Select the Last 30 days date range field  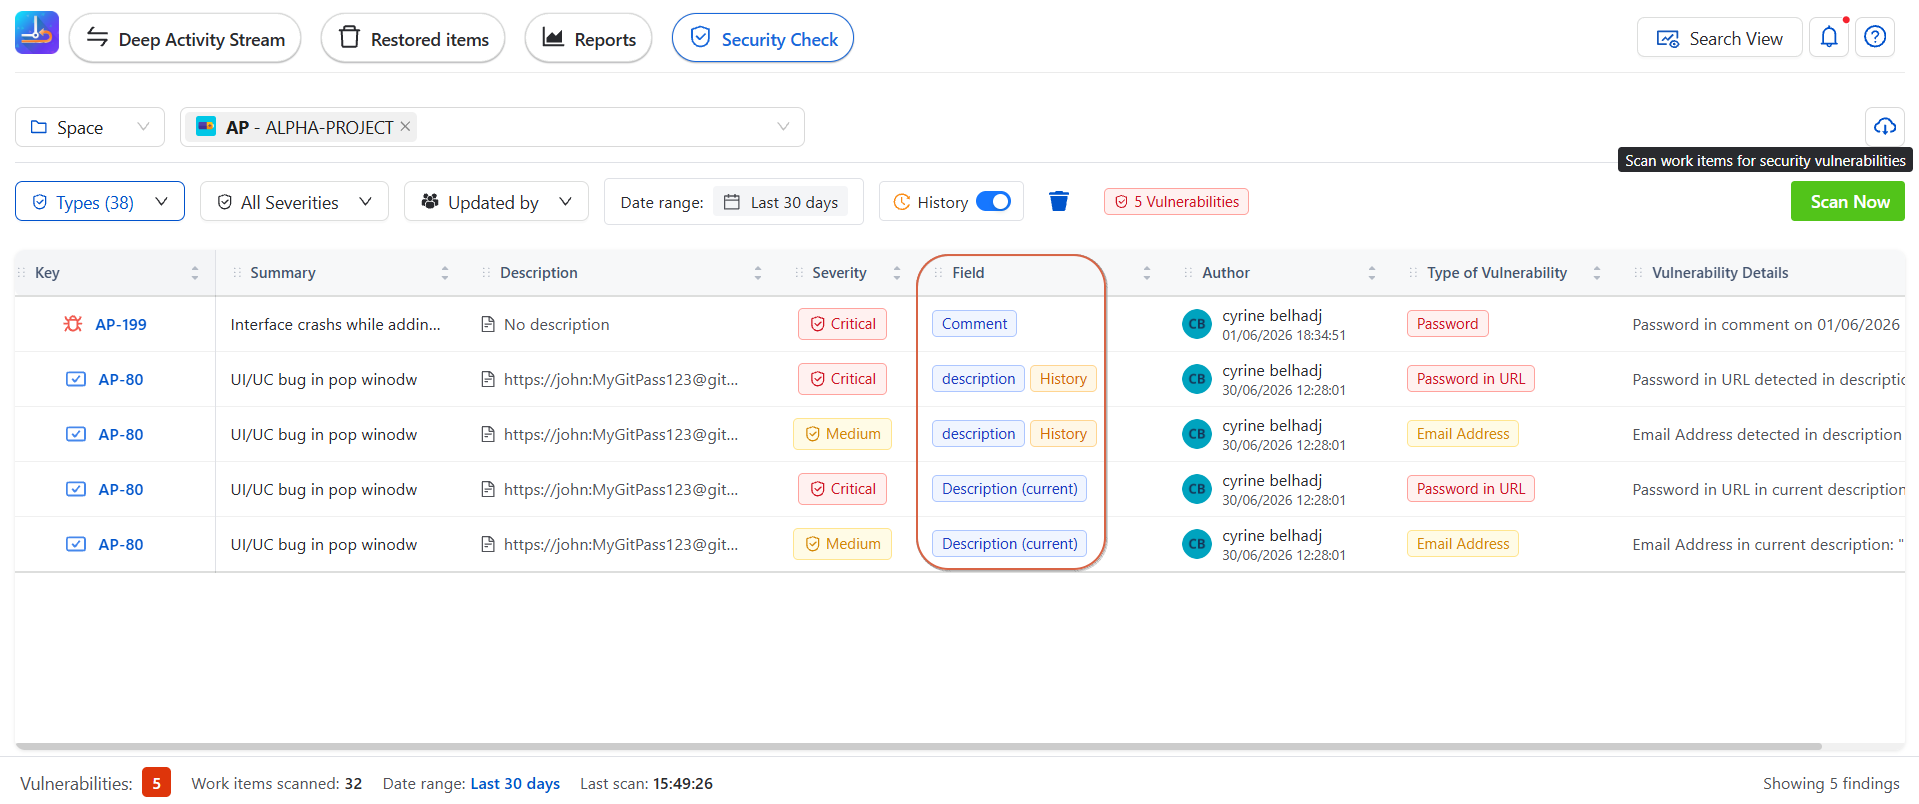781,202
